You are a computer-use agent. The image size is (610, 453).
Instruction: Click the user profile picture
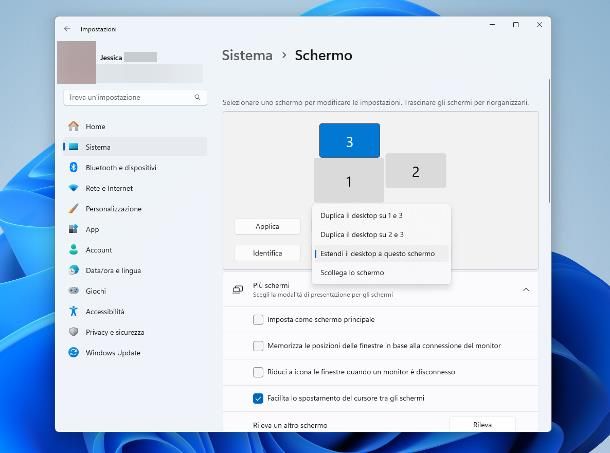pyautogui.click(x=77, y=62)
